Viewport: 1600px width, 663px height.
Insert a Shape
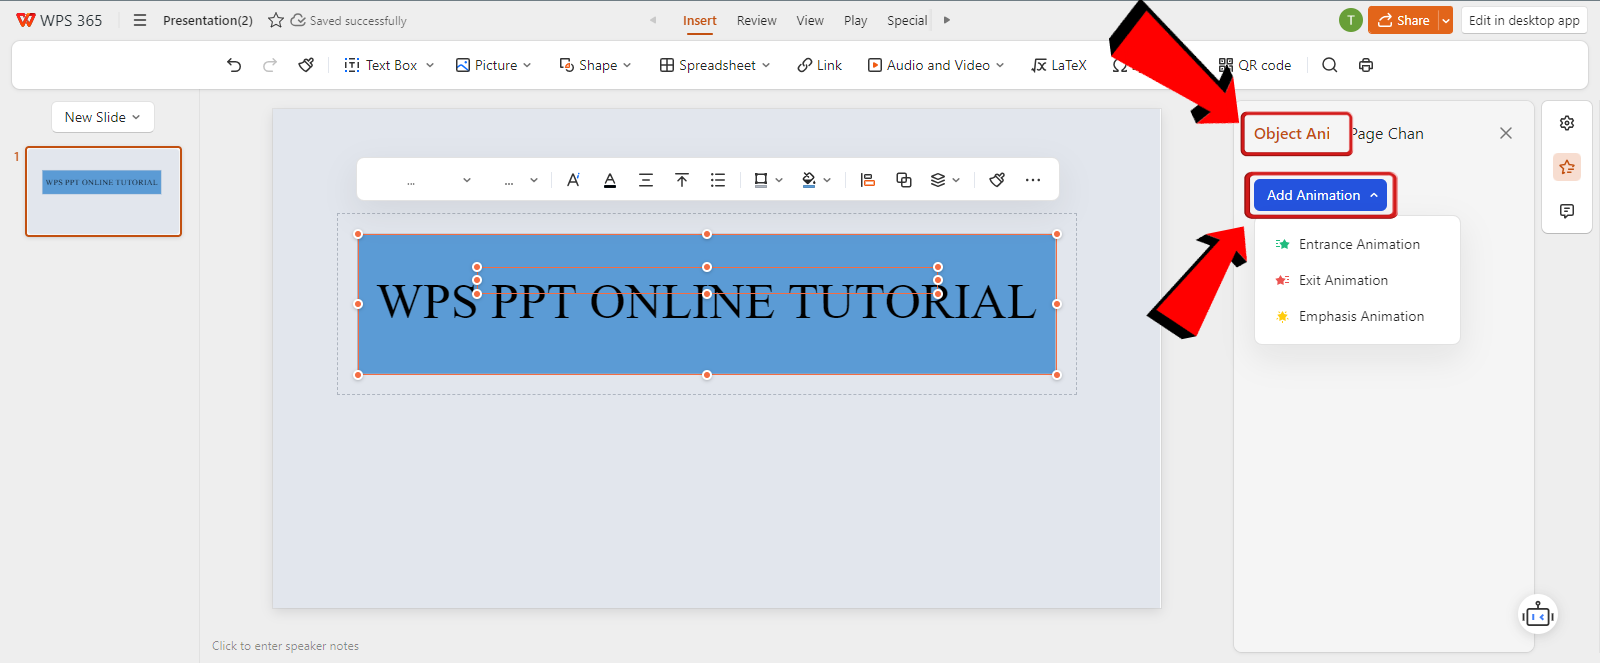(x=588, y=65)
